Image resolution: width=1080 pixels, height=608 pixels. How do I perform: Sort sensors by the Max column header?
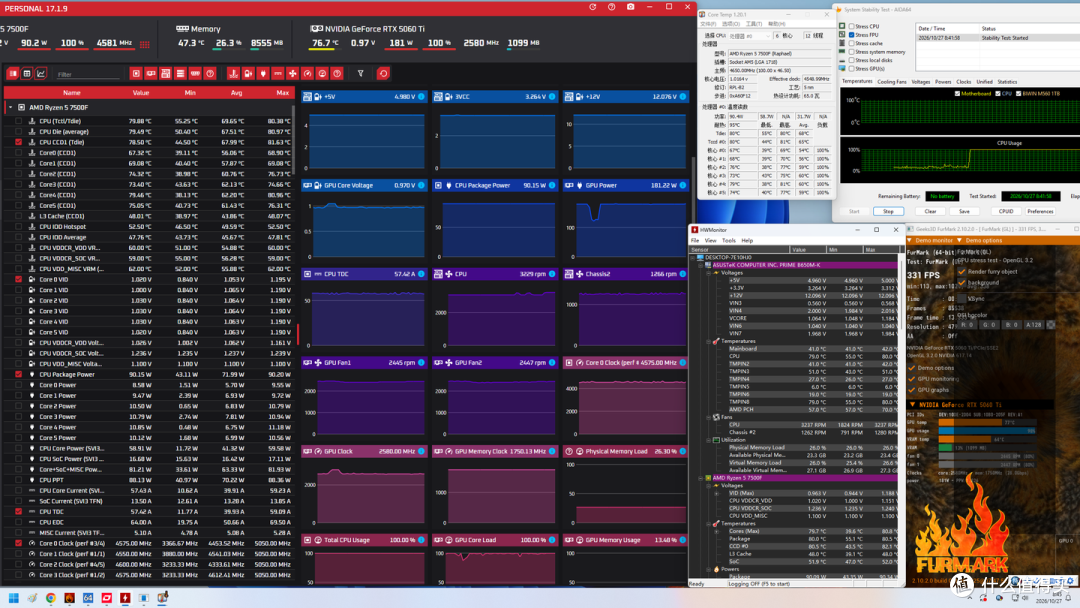(282, 92)
